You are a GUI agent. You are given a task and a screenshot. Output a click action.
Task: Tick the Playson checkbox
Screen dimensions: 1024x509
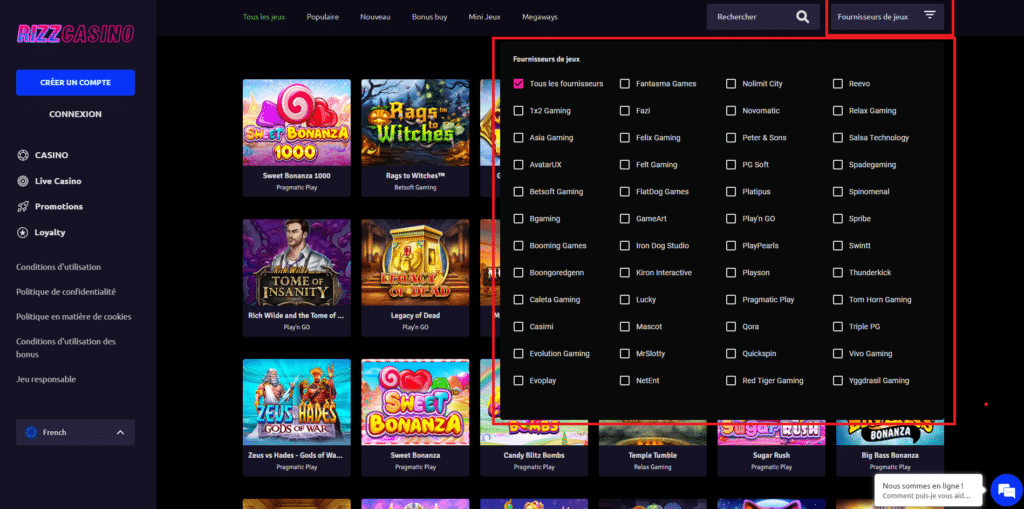[x=731, y=272]
